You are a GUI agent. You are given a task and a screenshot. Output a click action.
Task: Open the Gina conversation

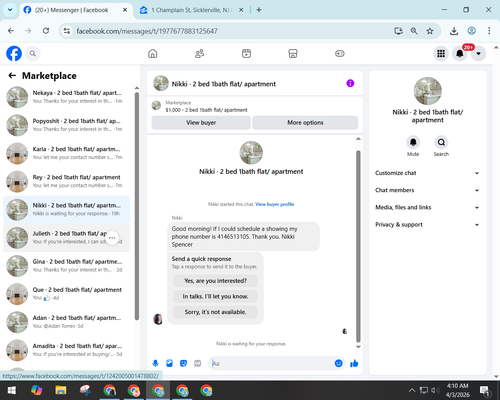tap(67, 266)
